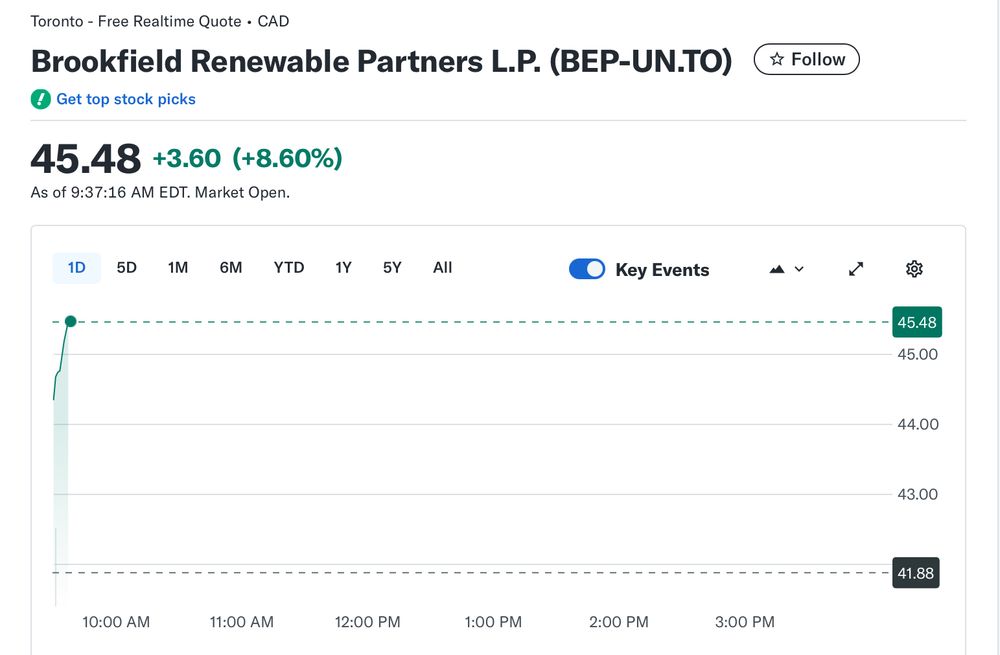The height and width of the screenshot is (655, 1000).
Task: Select the mountain area chart style icon
Action: tap(776, 269)
